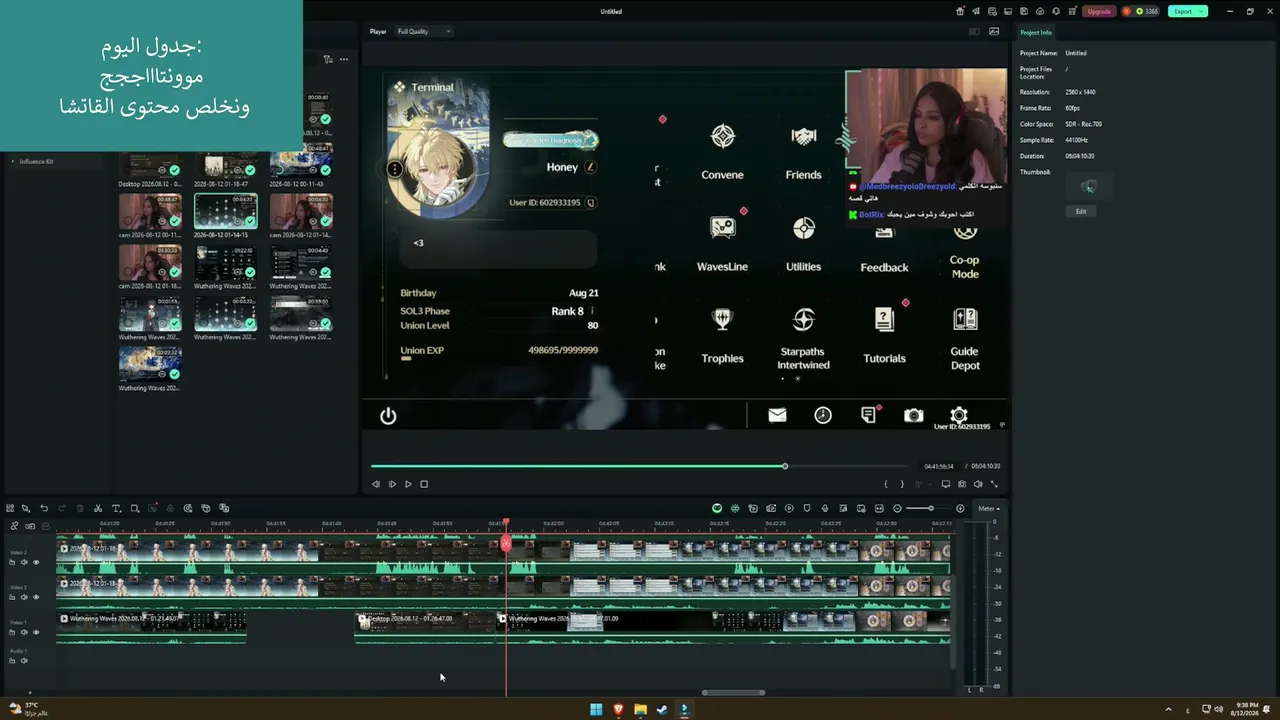The height and width of the screenshot is (720, 1280).
Task: Click the play-slower triangle button beside Play
Action: (392, 484)
